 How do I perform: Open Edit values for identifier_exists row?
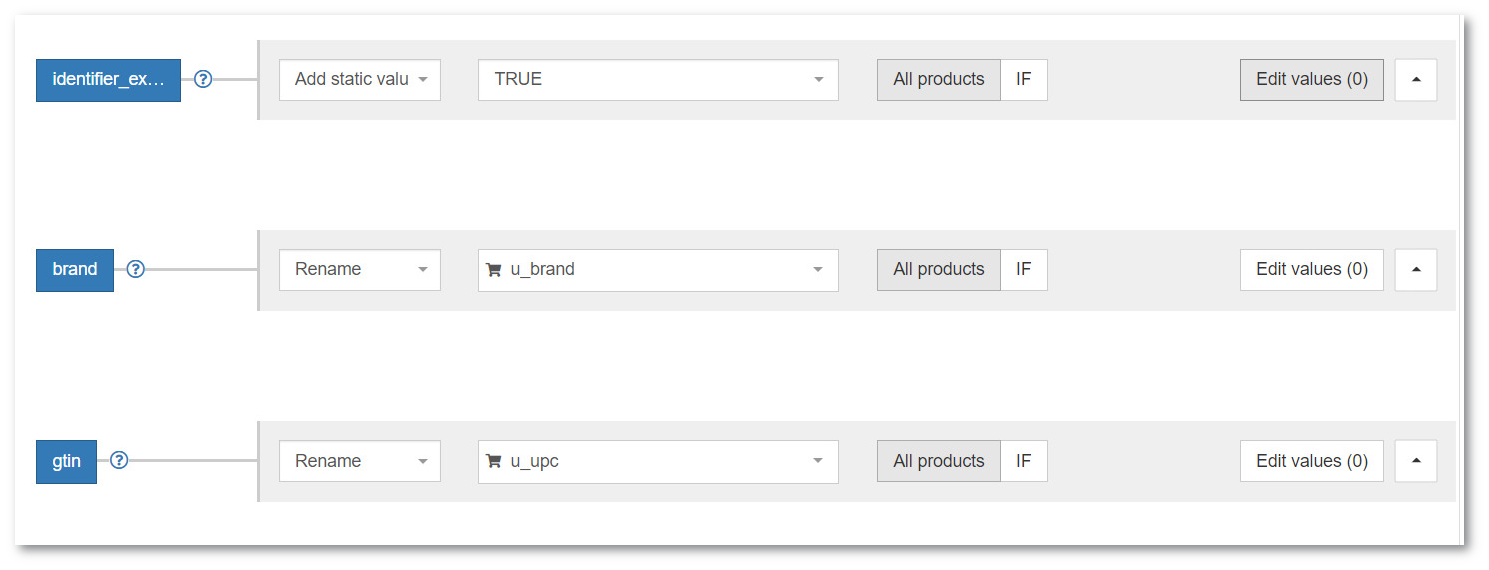tap(1312, 80)
